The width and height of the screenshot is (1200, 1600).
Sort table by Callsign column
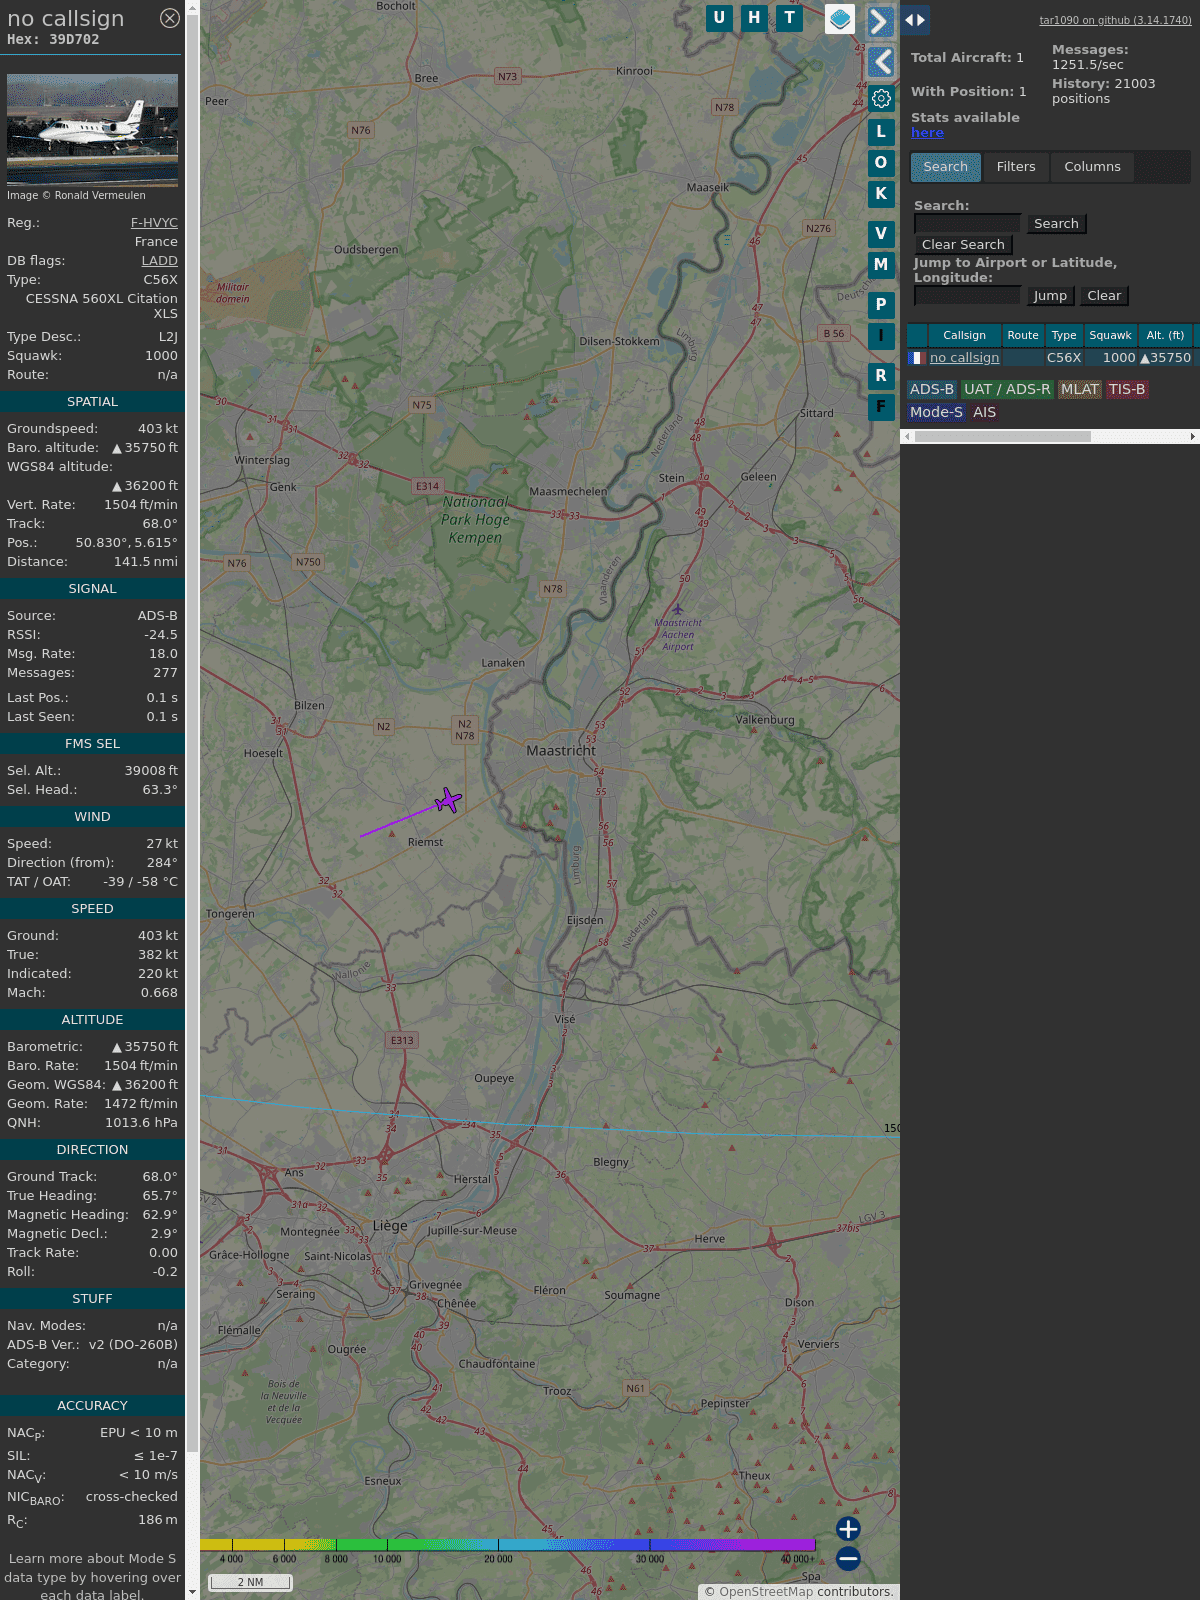click(964, 336)
